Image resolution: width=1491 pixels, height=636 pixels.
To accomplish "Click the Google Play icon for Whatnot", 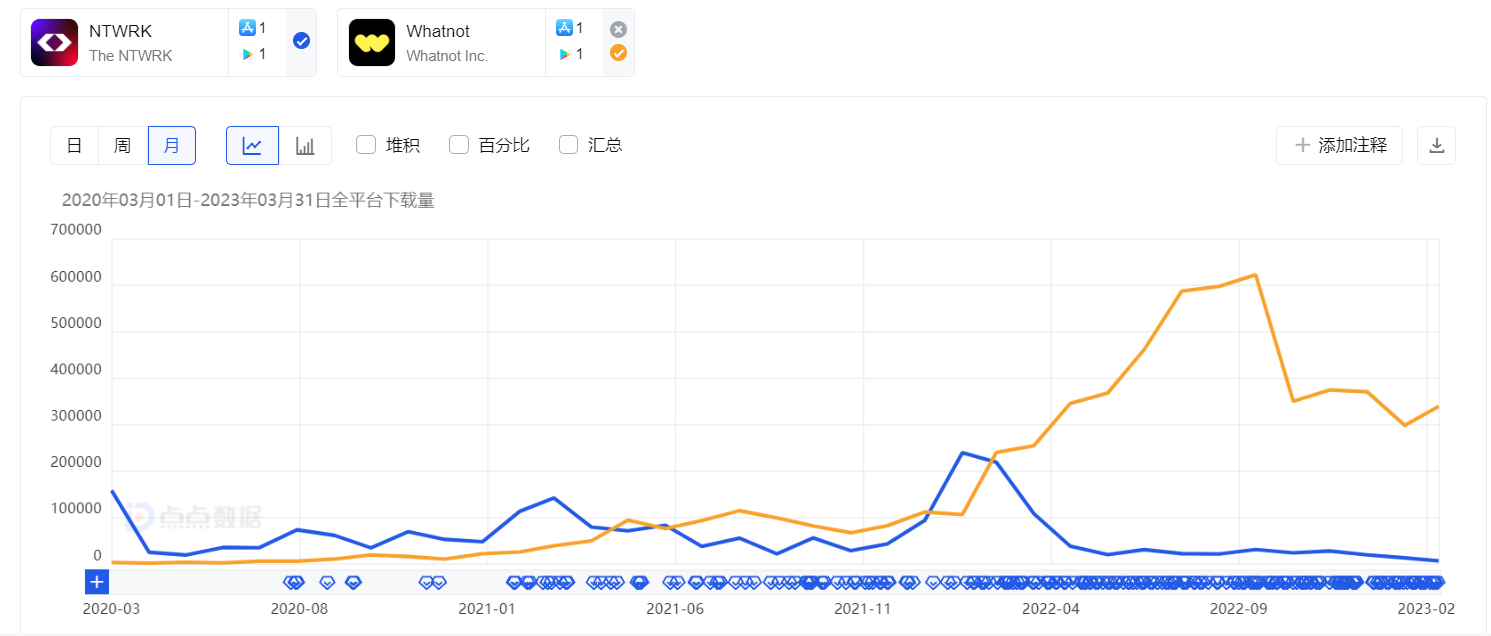I will tap(564, 54).
